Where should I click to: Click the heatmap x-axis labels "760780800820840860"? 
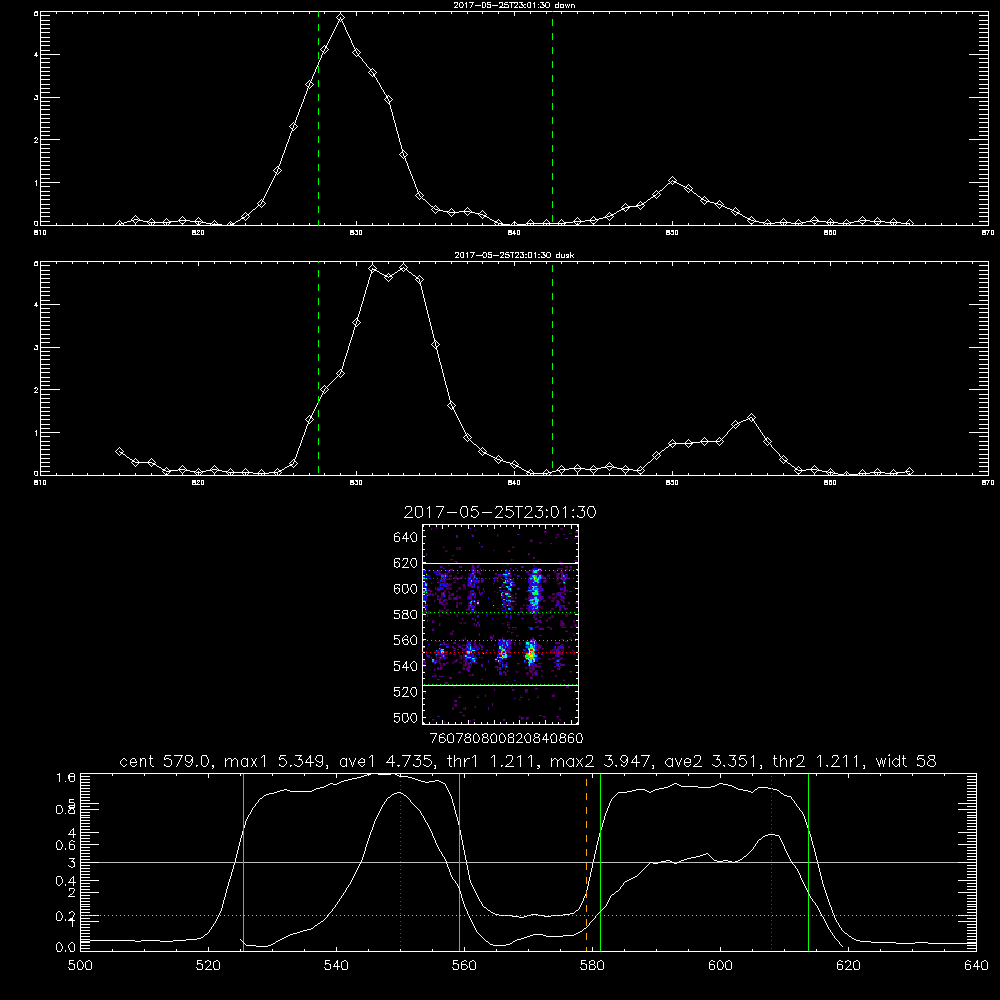(506, 738)
